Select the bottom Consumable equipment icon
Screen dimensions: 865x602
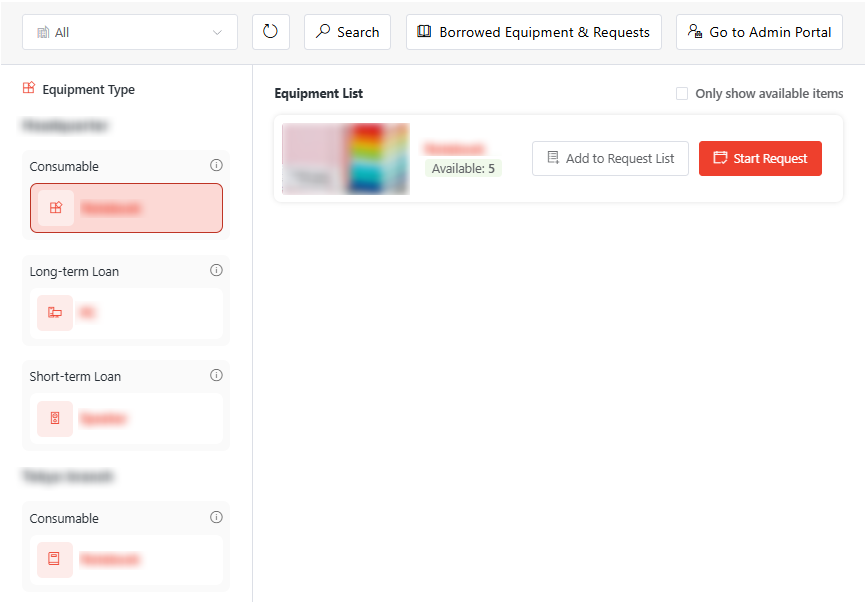point(55,559)
